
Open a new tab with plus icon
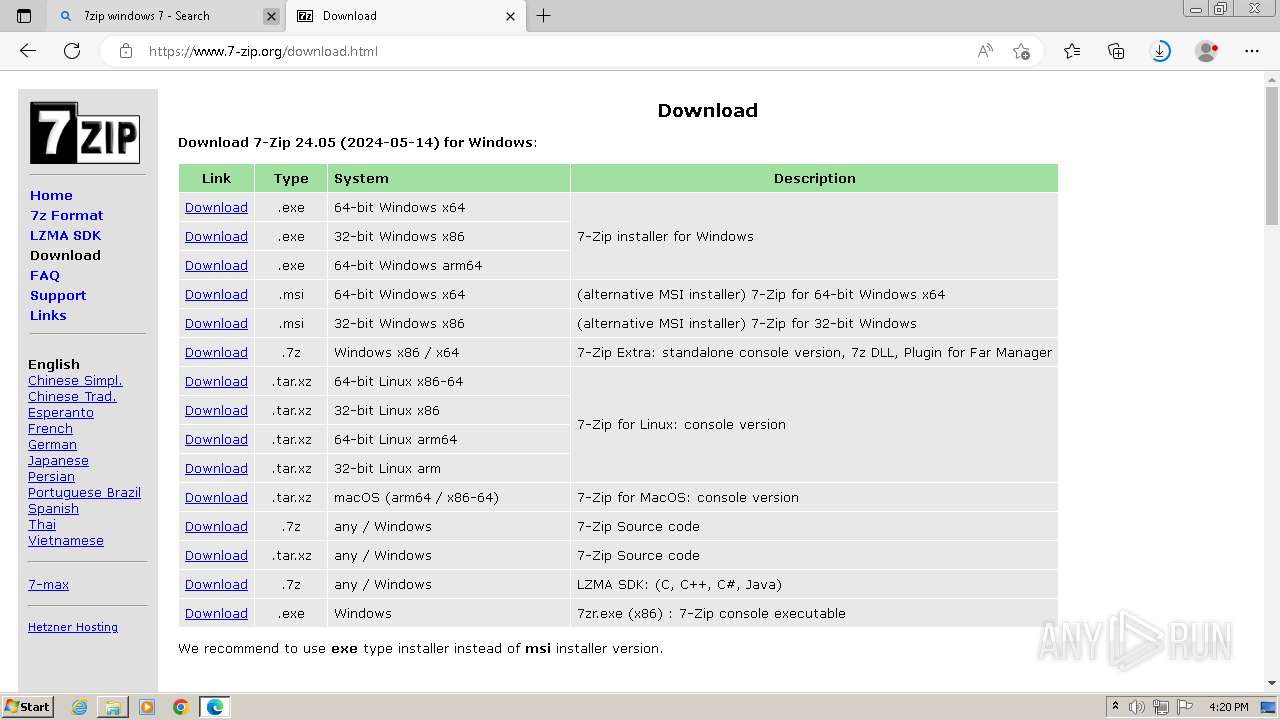(544, 16)
